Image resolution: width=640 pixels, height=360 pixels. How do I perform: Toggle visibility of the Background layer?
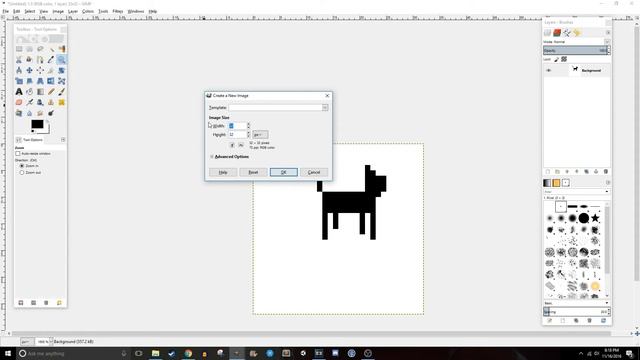point(549,70)
